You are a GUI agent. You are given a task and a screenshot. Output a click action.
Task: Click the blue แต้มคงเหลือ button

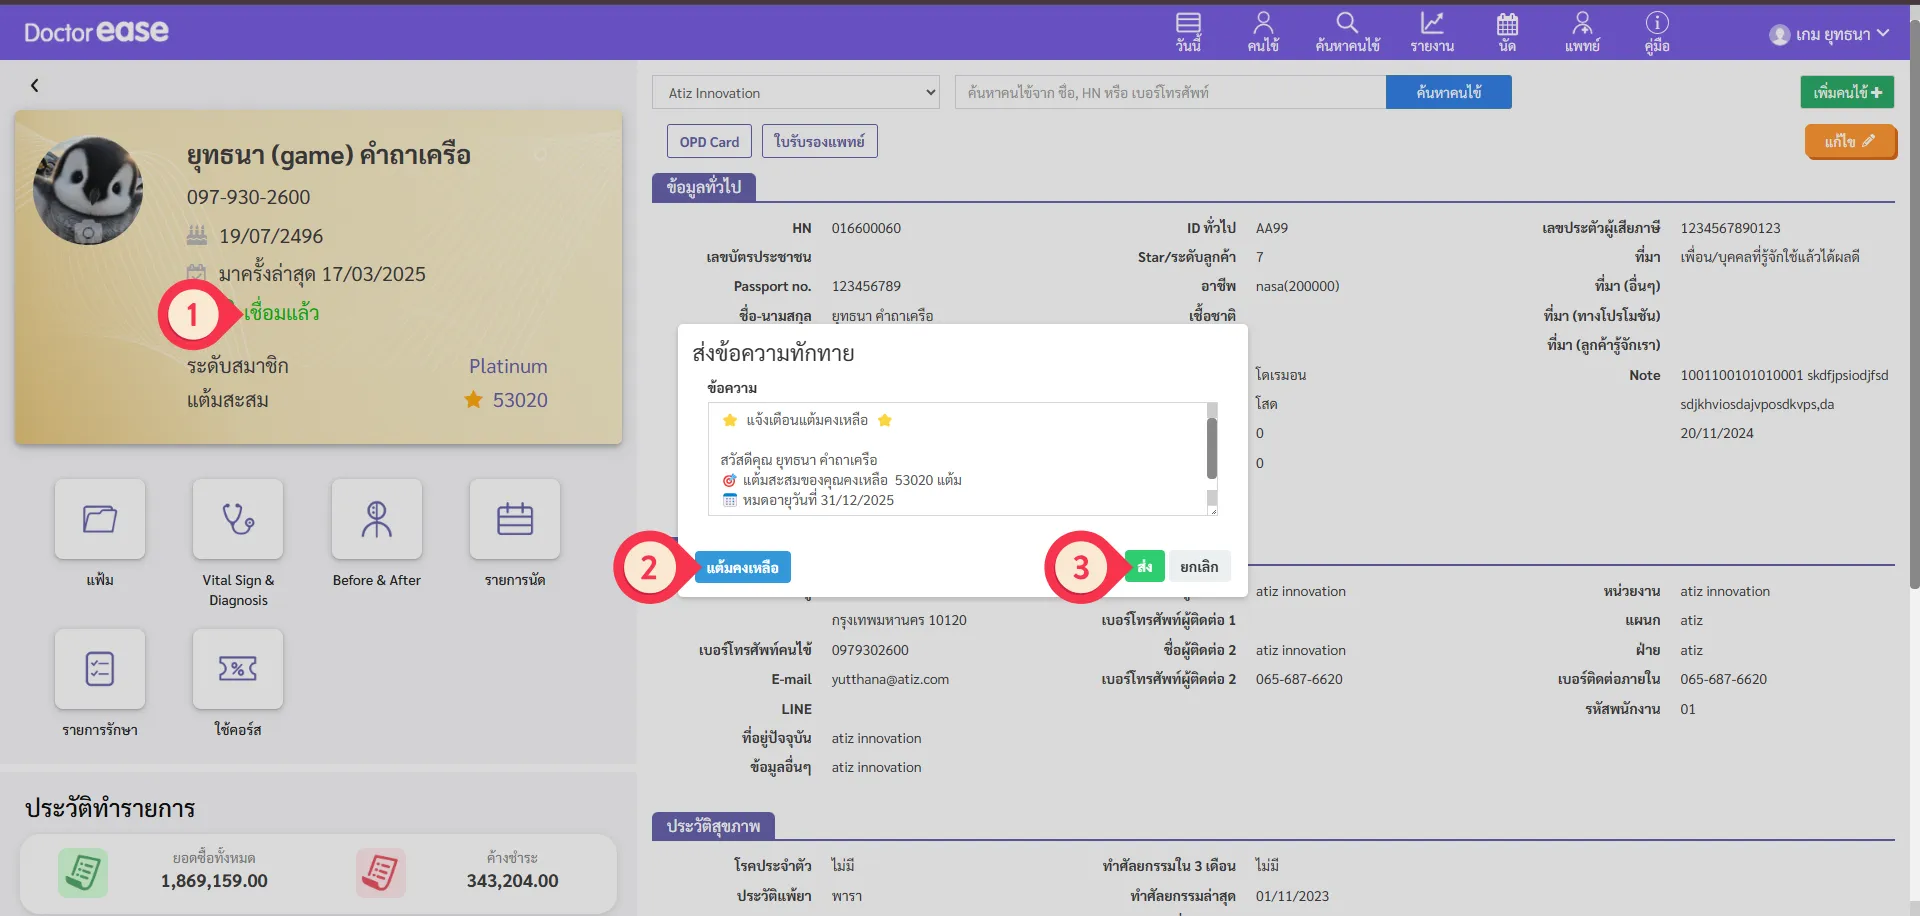(742, 567)
